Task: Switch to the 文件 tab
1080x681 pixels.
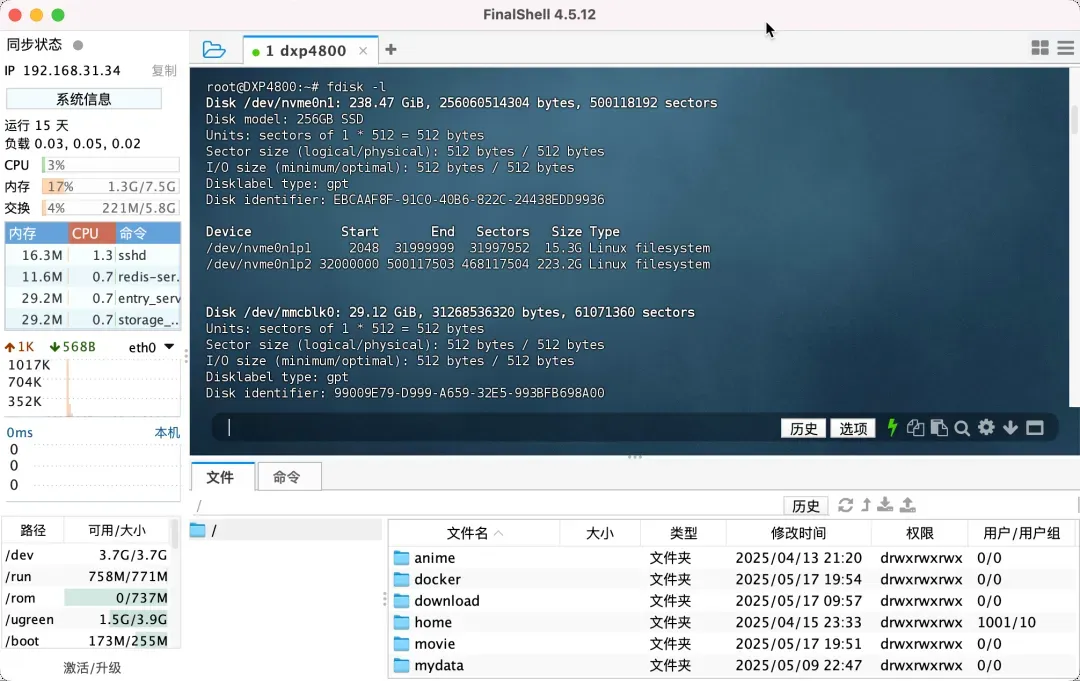Action: (221, 476)
